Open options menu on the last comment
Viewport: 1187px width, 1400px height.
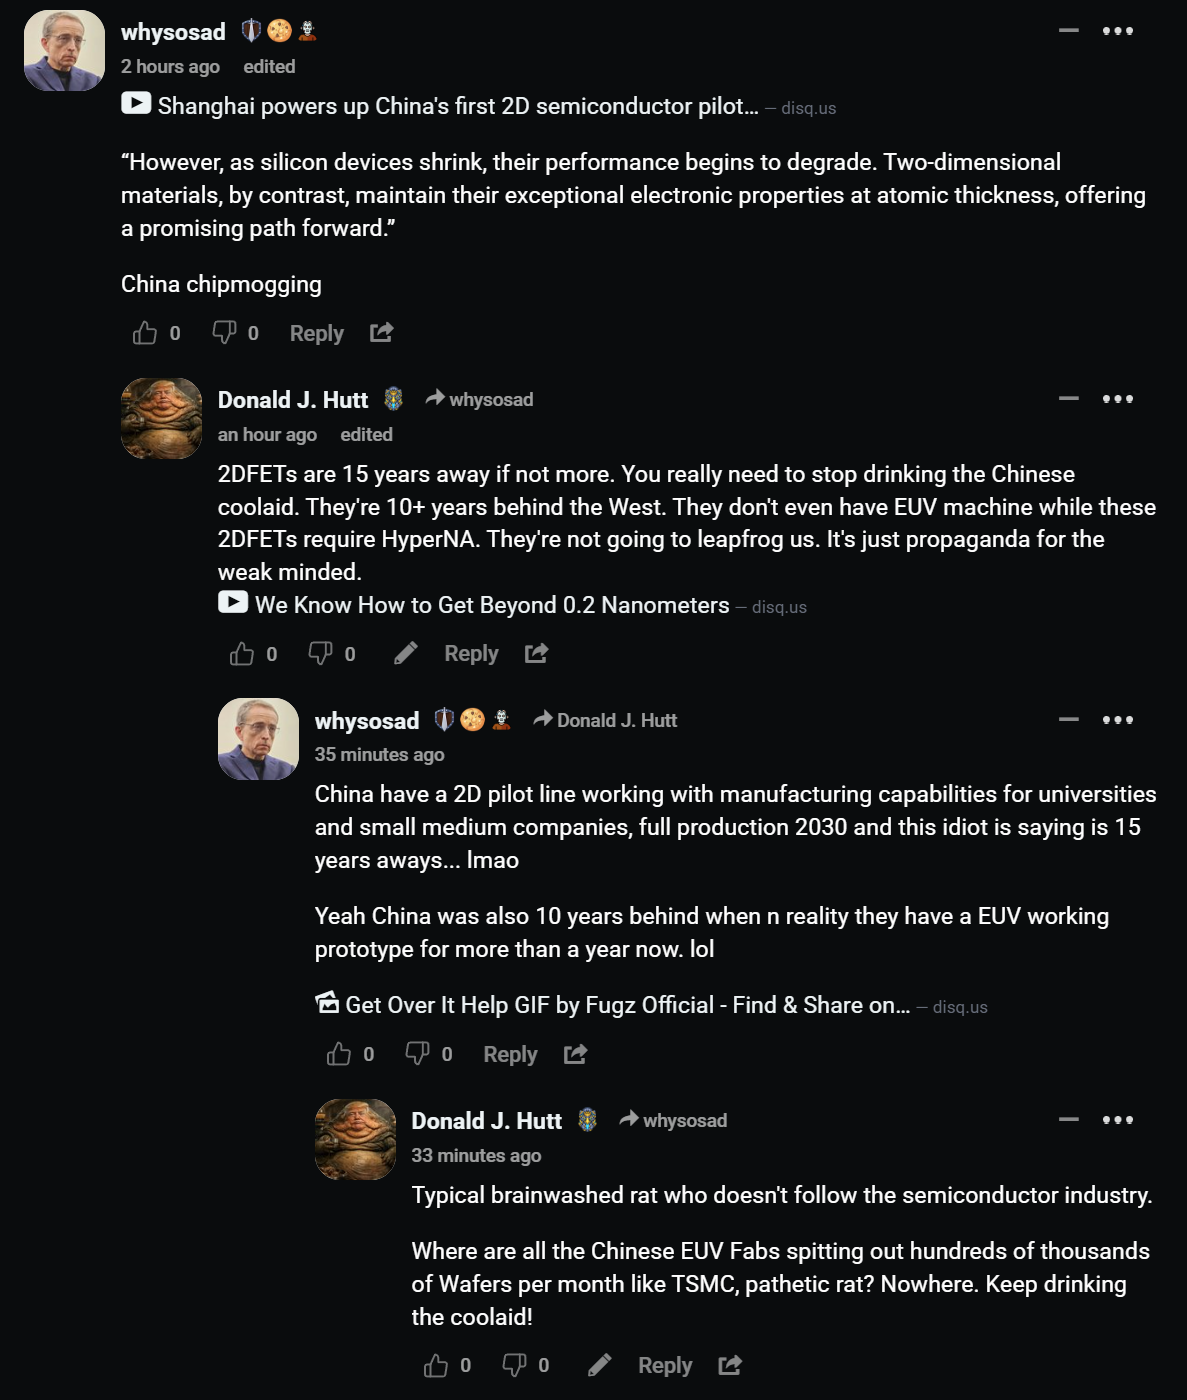point(1118,1119)
